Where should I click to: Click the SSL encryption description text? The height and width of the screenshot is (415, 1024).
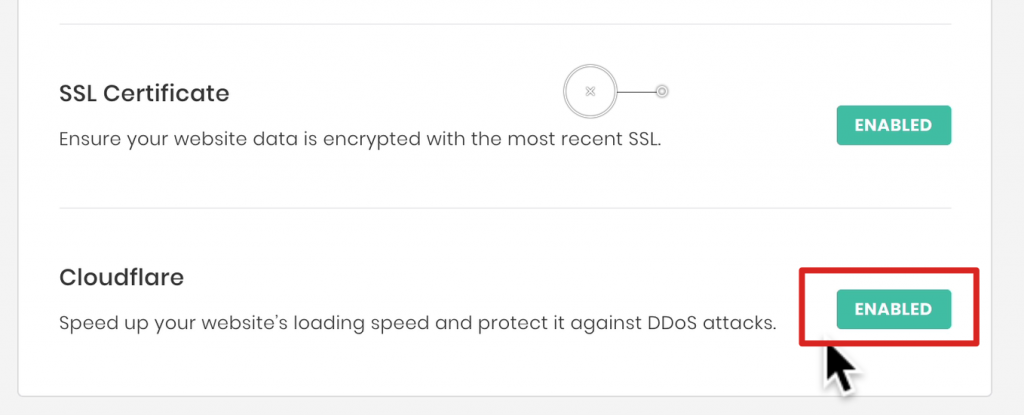tap(360, 139)
